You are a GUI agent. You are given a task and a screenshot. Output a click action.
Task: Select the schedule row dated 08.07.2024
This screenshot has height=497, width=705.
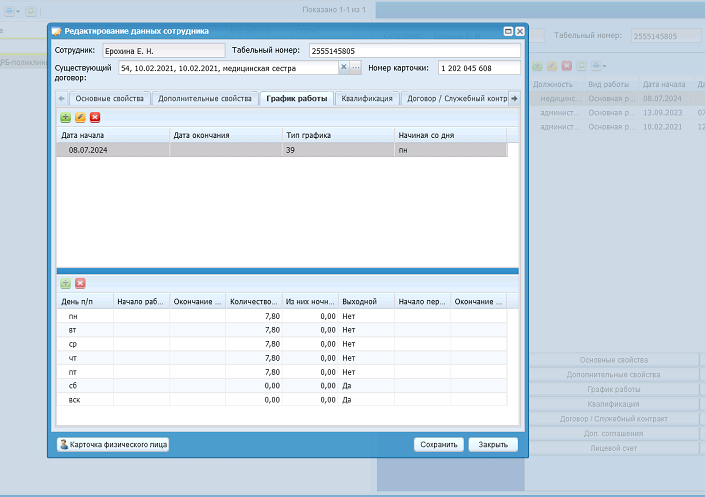[282, 150]
